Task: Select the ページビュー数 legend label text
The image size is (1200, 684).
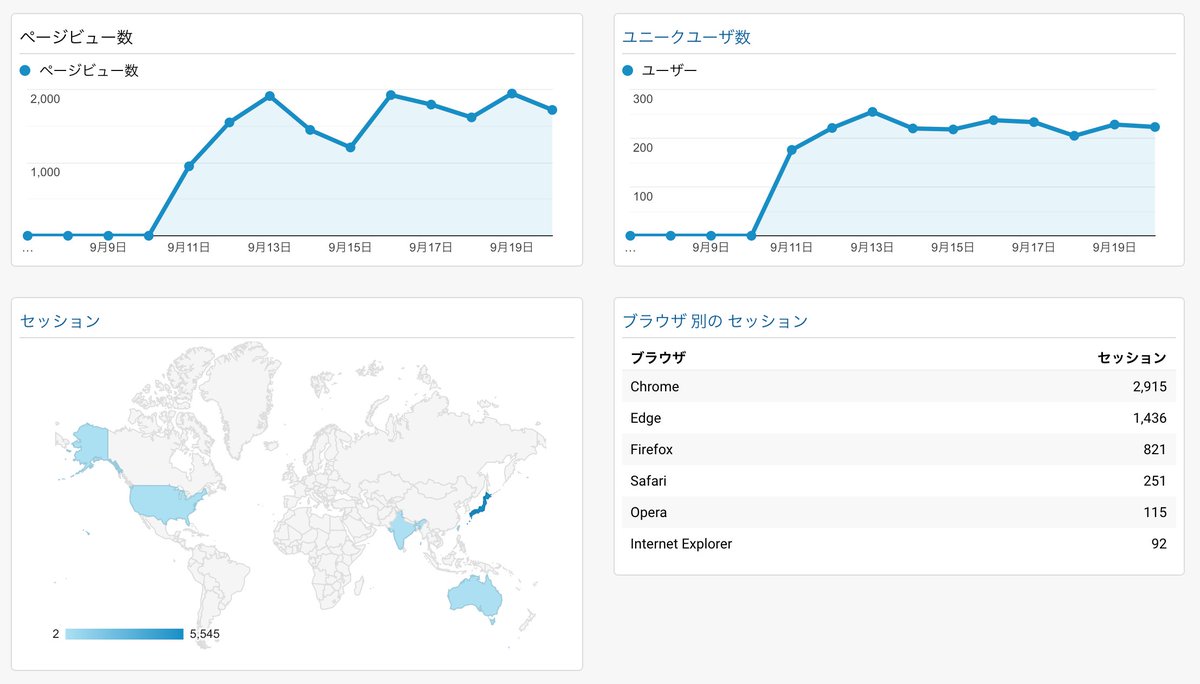Action: coord(89,71)
